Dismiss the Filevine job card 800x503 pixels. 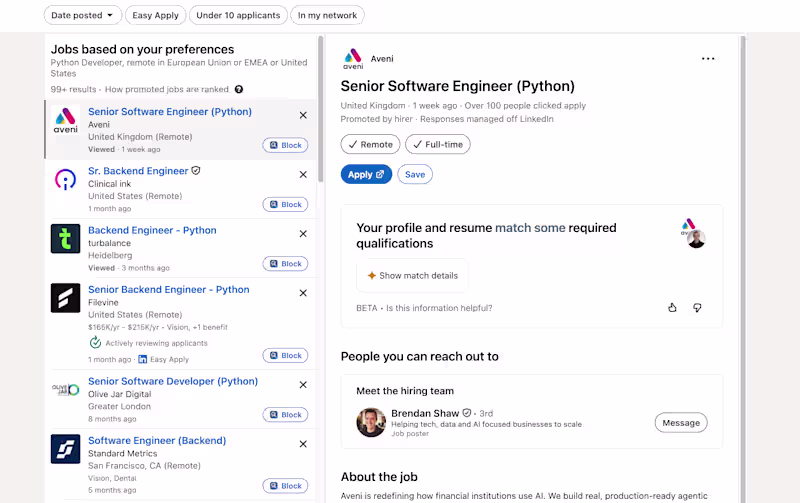click(x=303, y=293)
